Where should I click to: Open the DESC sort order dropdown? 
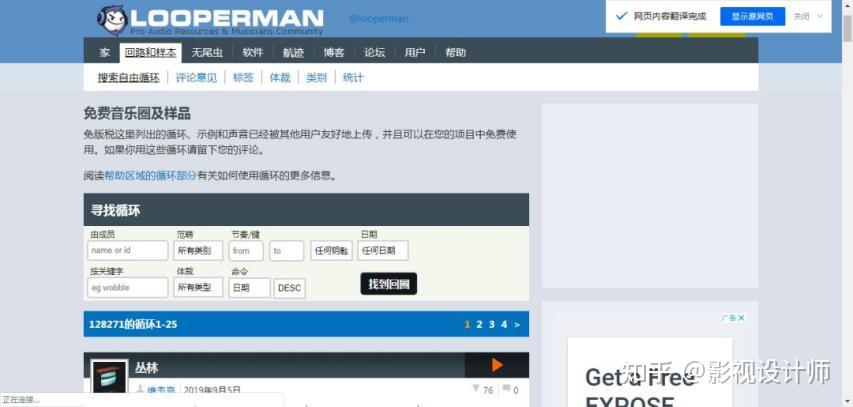pyautogui.click(x=289, y=288)
